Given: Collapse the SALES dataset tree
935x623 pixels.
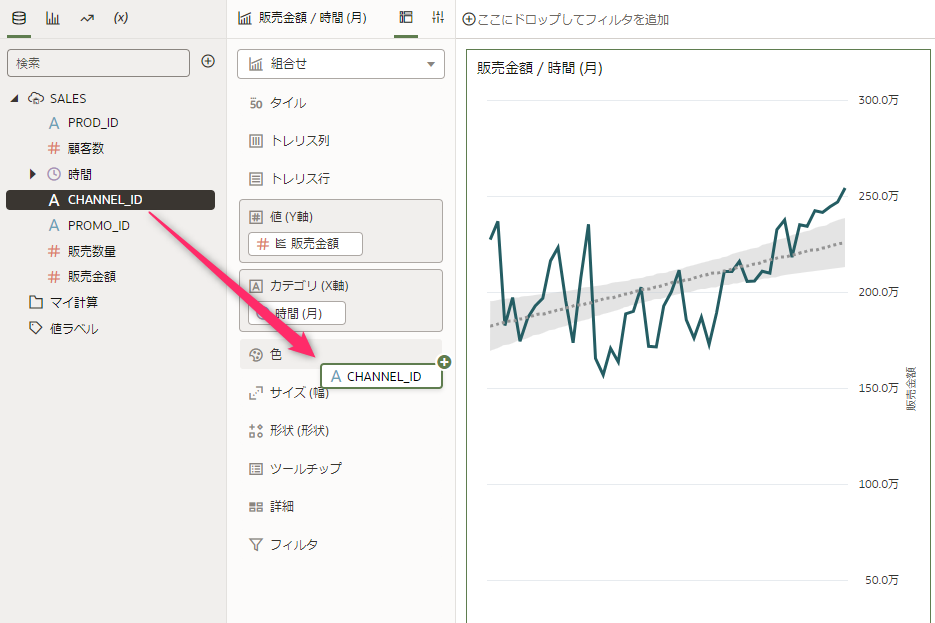Looking at the screenshot, I should click(14, 98).
